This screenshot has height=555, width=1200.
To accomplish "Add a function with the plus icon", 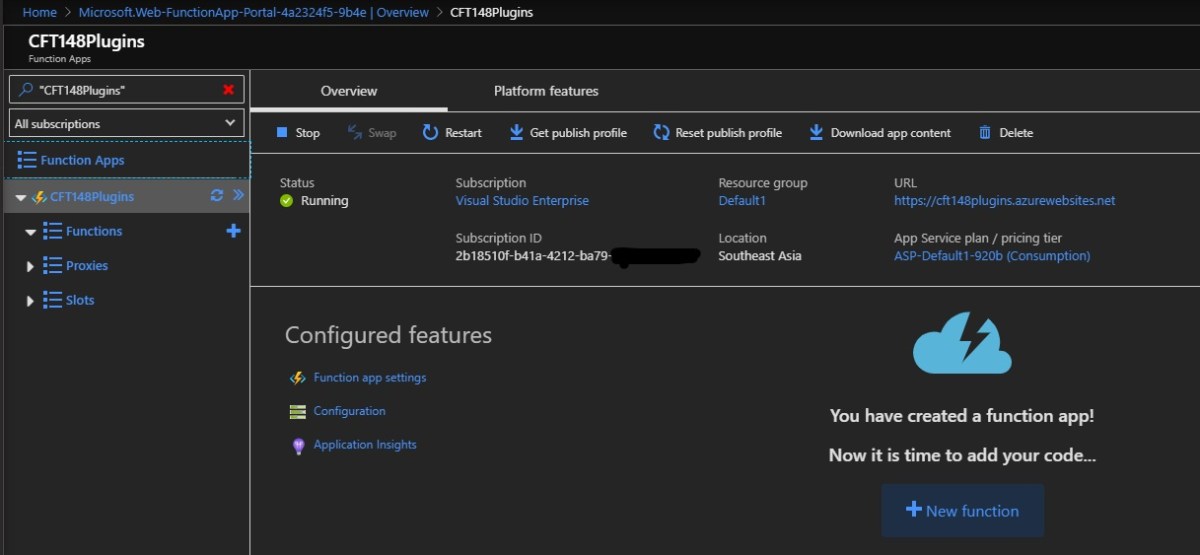I will [234, 231].
